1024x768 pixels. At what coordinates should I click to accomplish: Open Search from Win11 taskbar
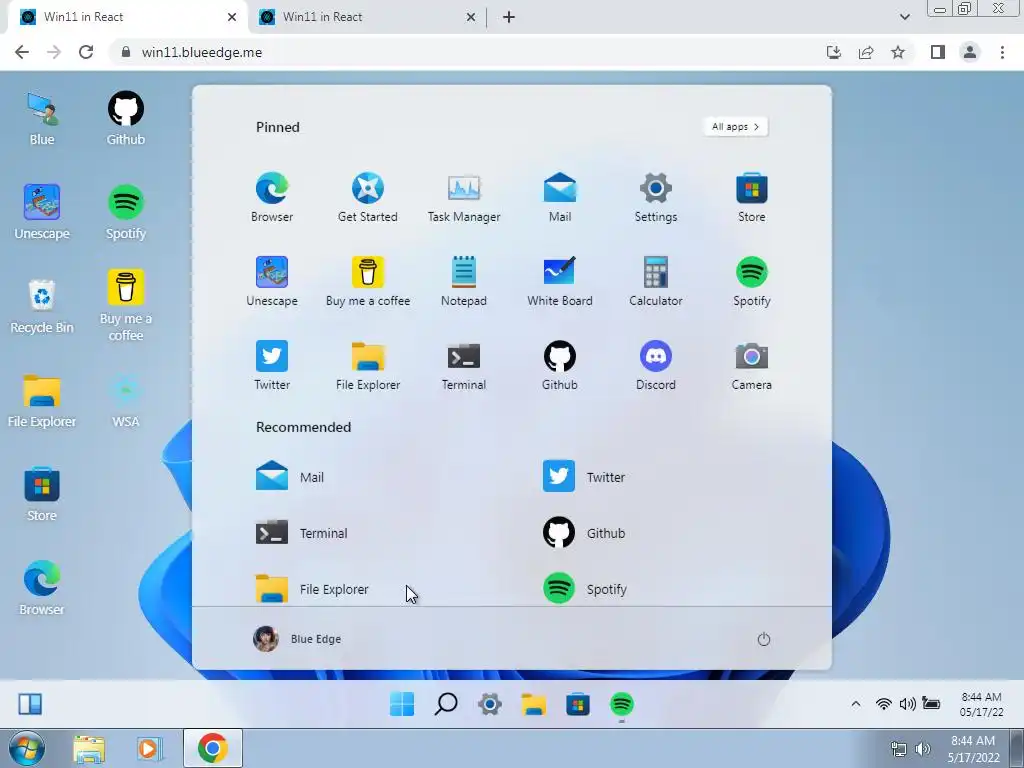click(x=446, y=704)
